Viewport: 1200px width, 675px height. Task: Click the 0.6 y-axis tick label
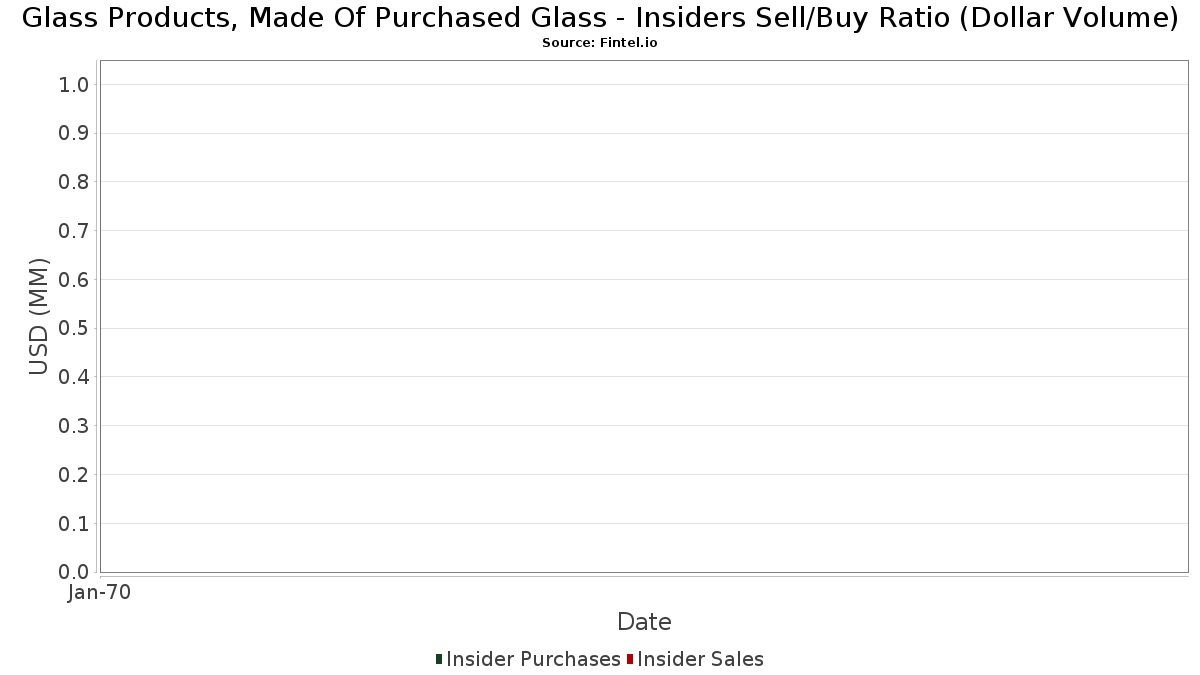pyautogui.click(x=75, y=280)
